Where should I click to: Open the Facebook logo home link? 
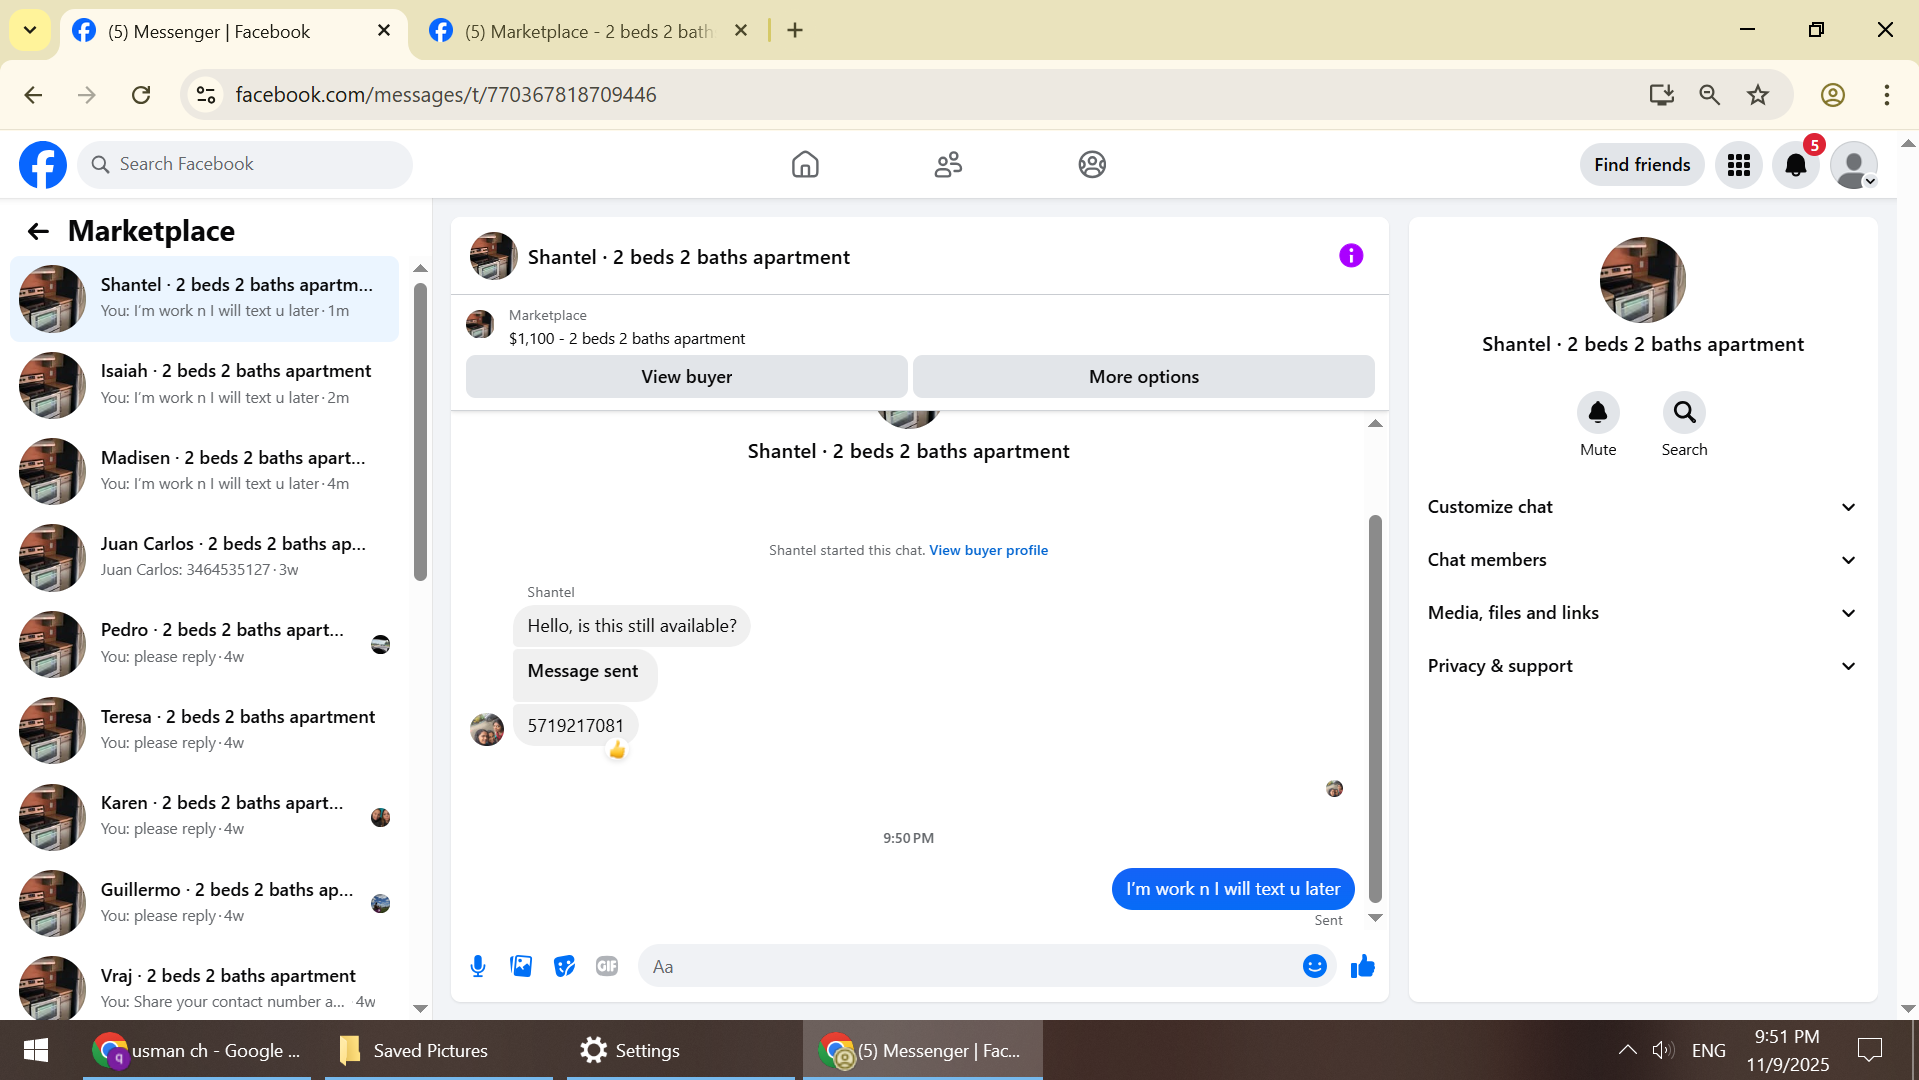[43, 165]
